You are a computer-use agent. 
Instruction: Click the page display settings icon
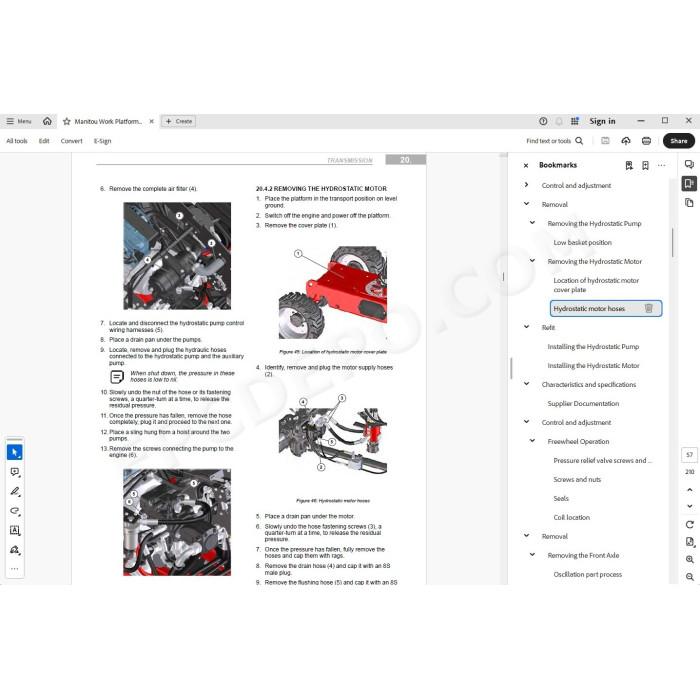tap(690, 542)
